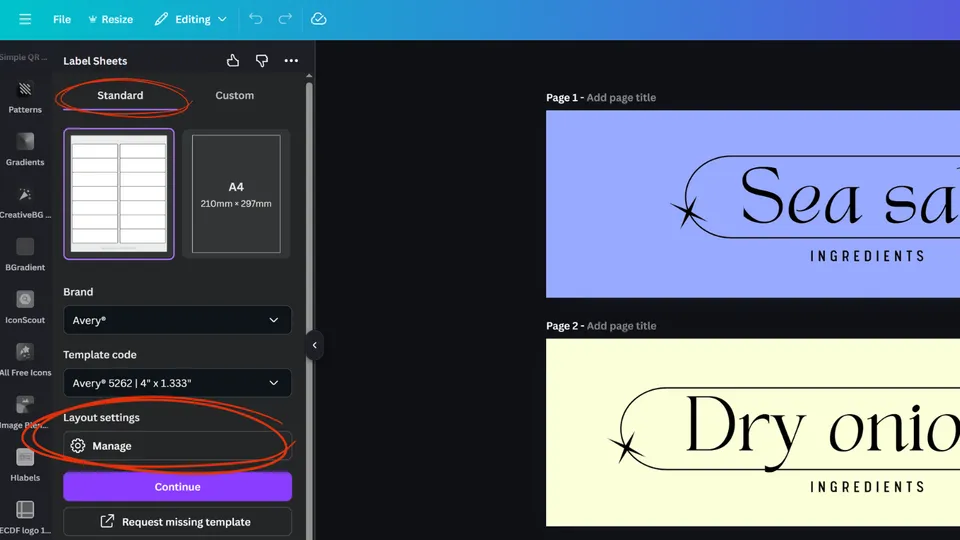Redo the last action
This screenshot has height=540, width=960.
(x=285, y=19)
